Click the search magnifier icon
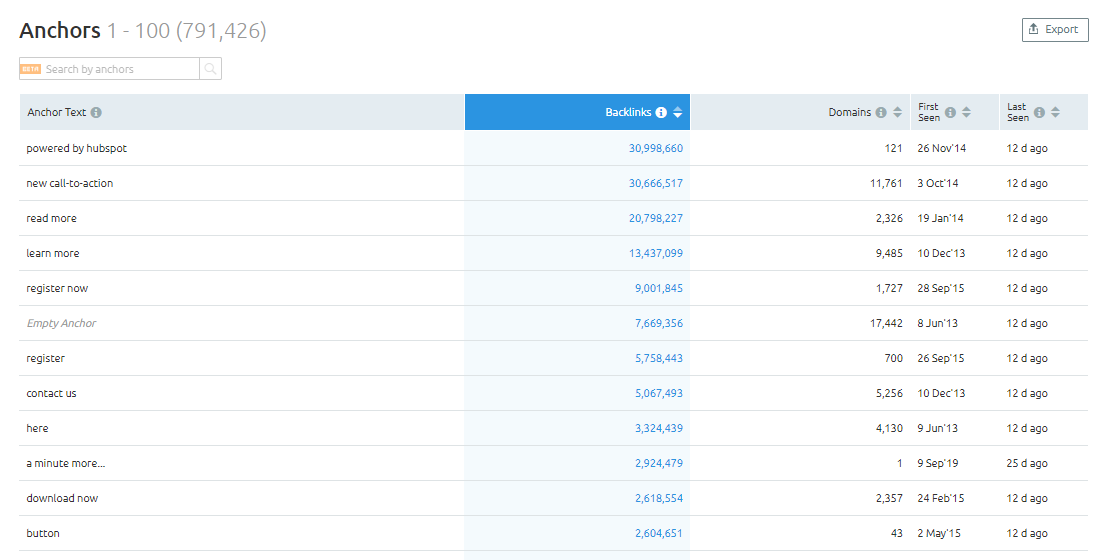This screenshot has width=1106, height=560. [210, 68]
